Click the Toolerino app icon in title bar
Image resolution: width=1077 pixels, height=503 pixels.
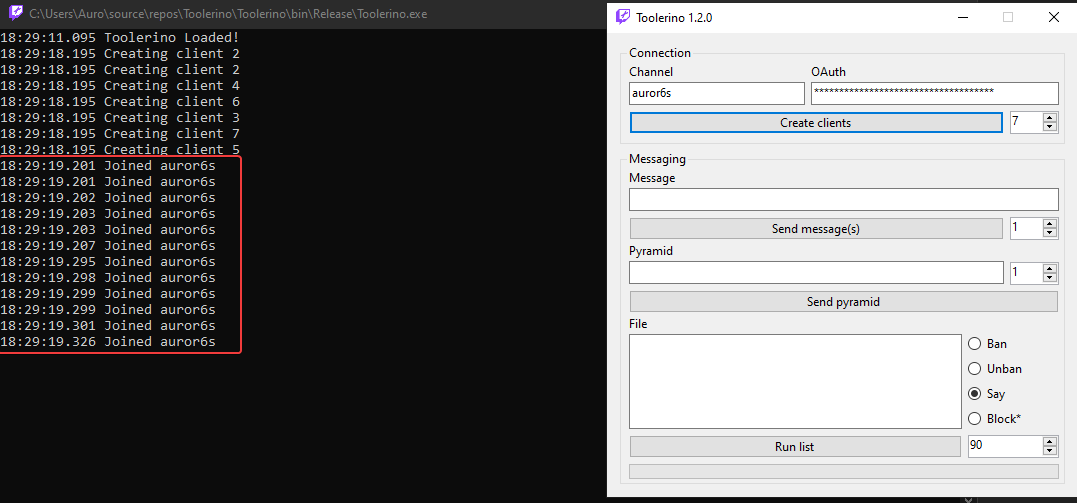click(622, 17)
